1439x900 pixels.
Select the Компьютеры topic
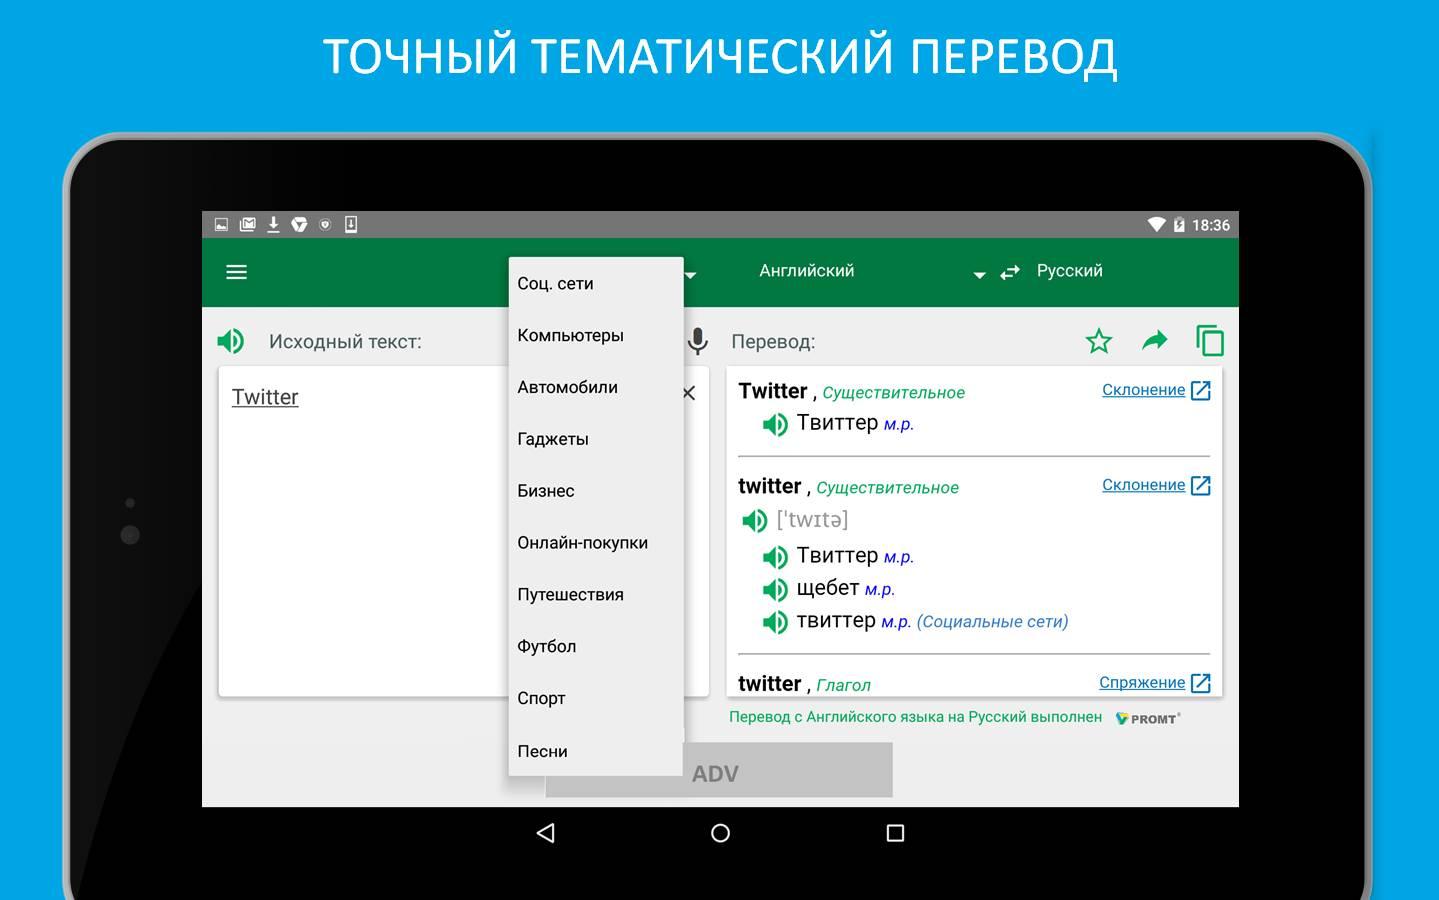click(570, 336)
